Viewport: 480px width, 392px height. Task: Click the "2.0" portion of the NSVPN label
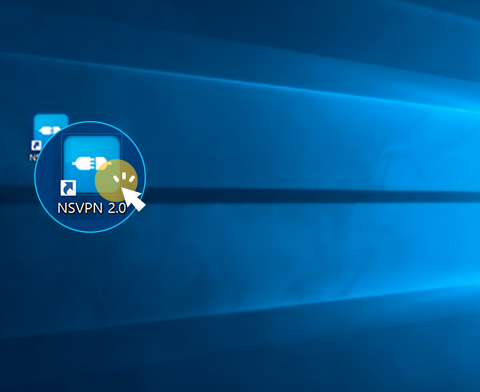pyautogui.click(x=118, y=208)
